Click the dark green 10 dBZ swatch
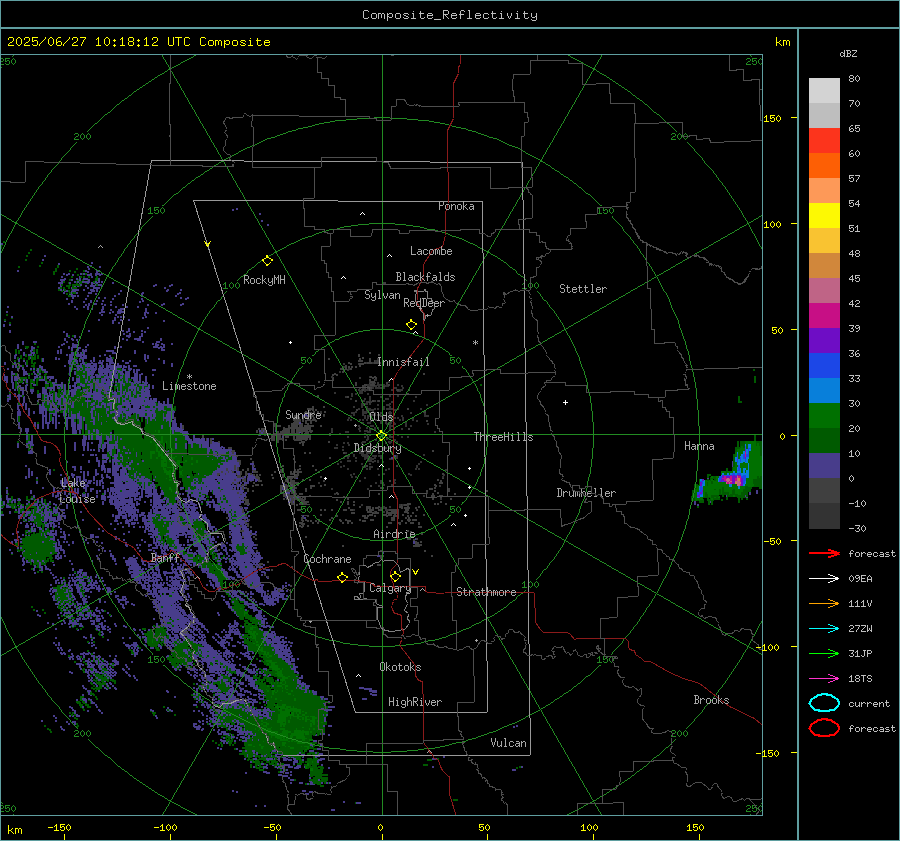This screenshot has height=841, width=900. click(824, 441)
